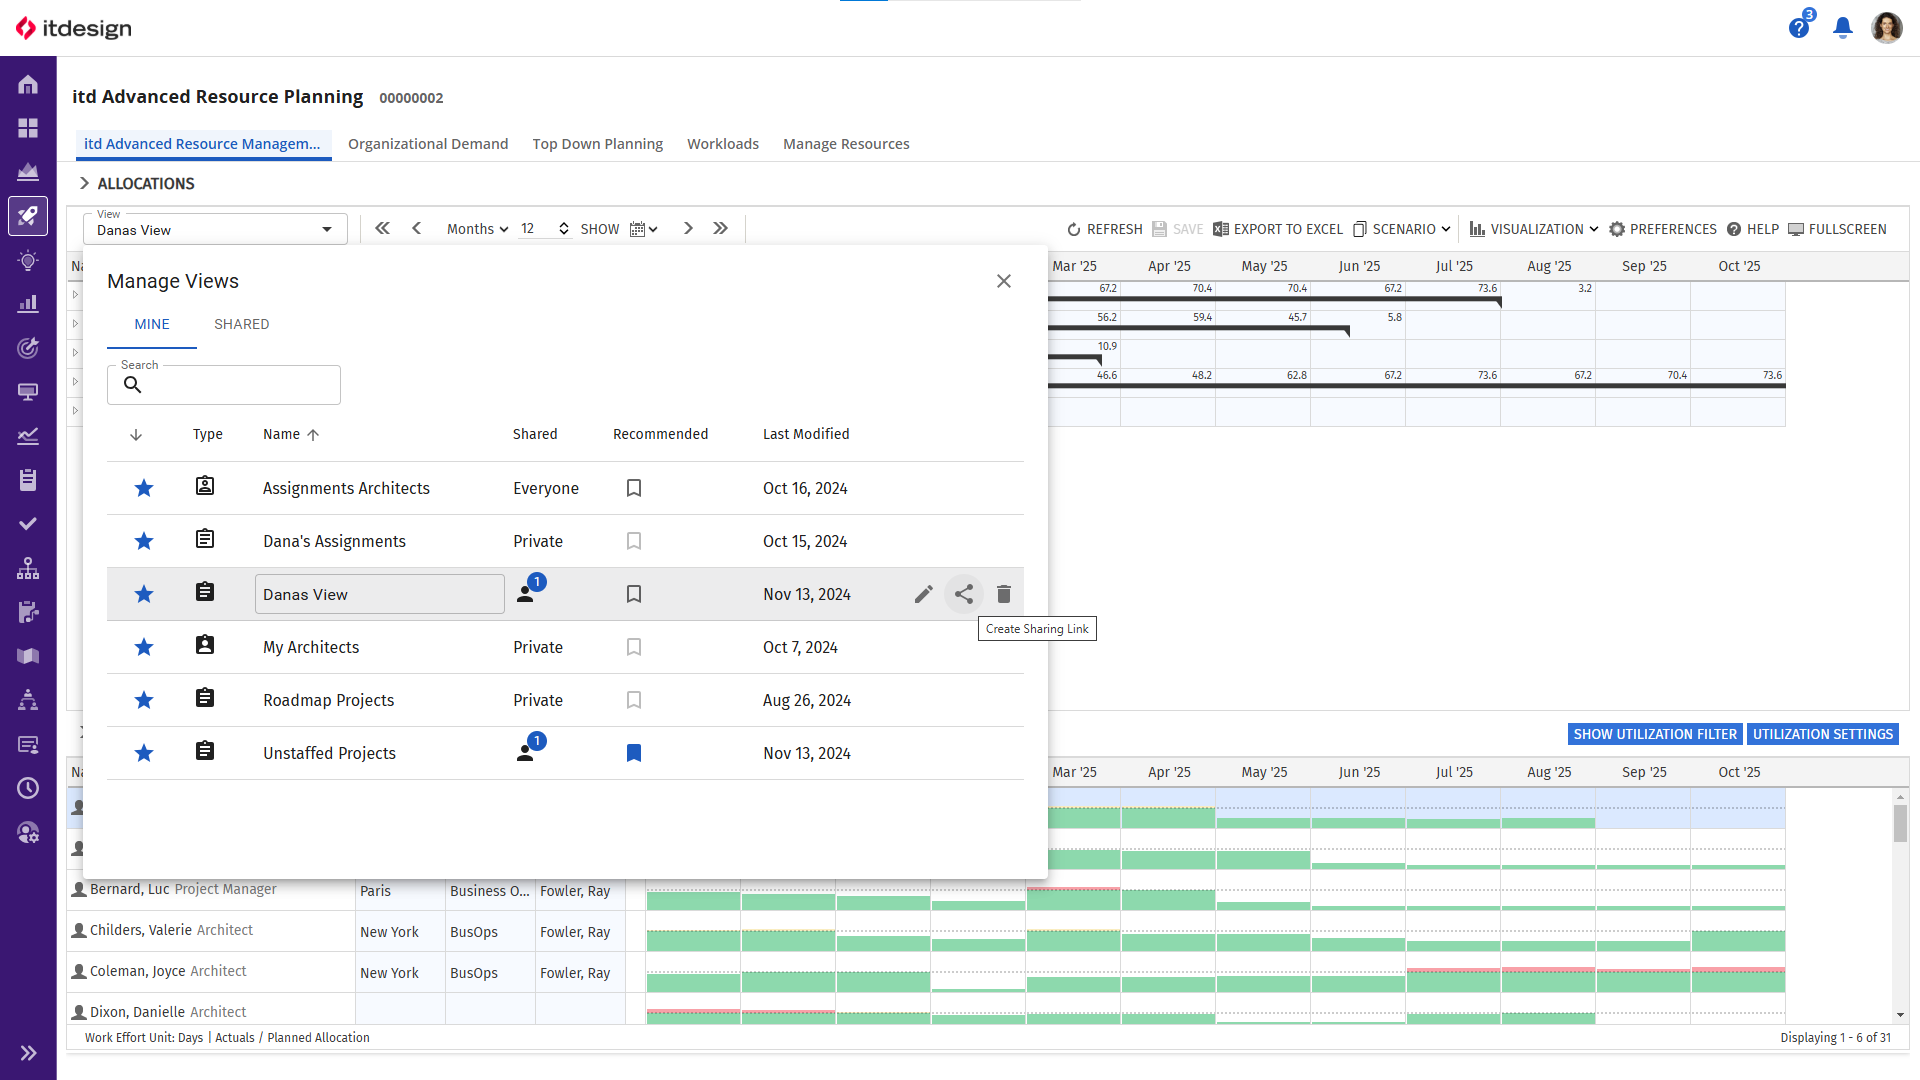Image resolution: width=1920 pixels, height=1080 pixels.
Task: Expand the Allocations section
Action: point(85,183)
